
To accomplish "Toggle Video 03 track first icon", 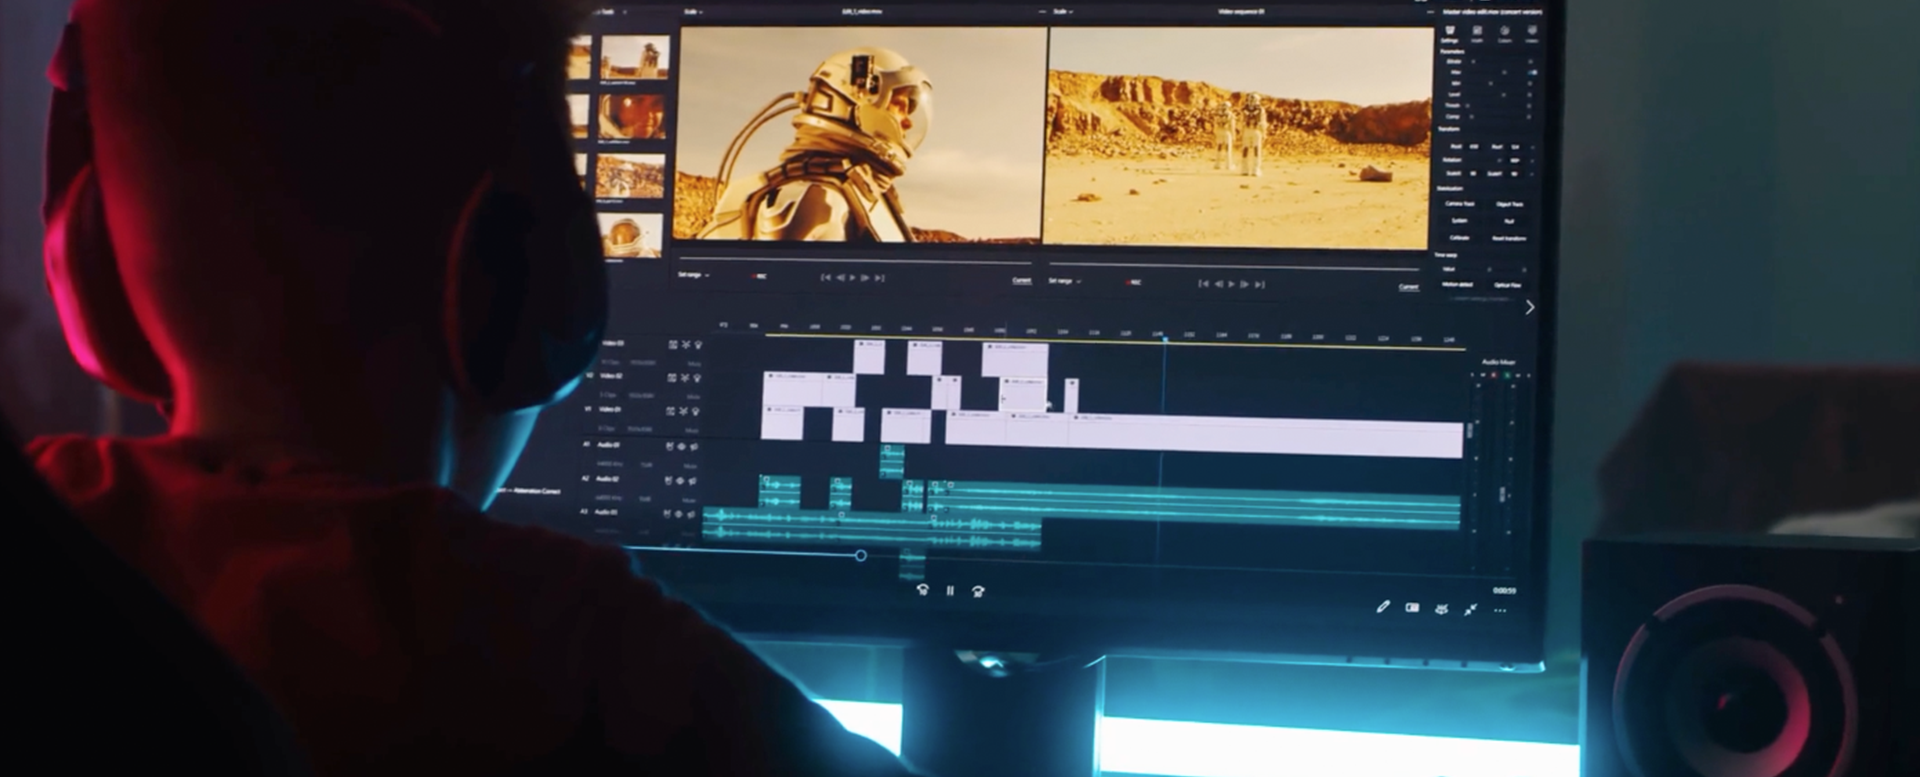I will pyautogui.click(x=673, y=344).
